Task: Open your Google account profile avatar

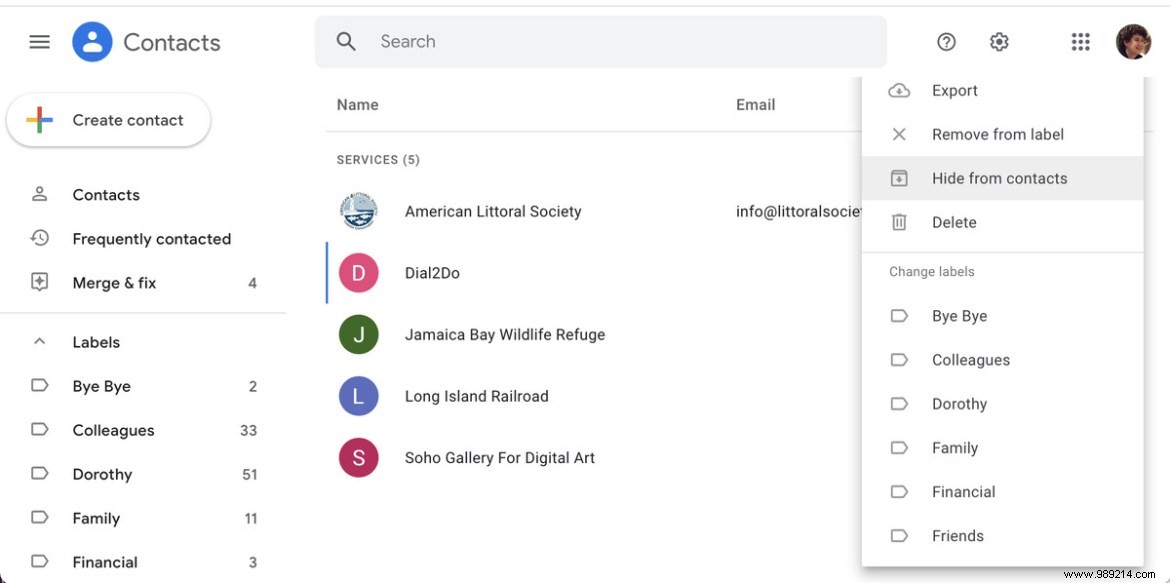Action: tap(1134, 41)
